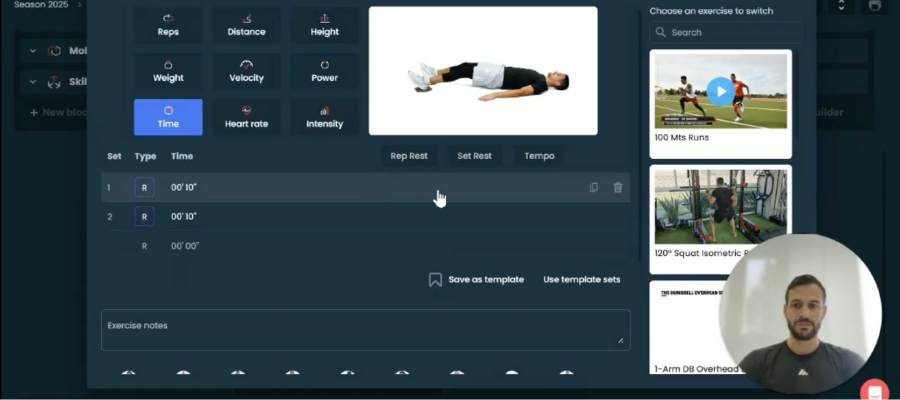Open the type selector for set 1
Screen dimensions: 900x400
tap(144, 187)
